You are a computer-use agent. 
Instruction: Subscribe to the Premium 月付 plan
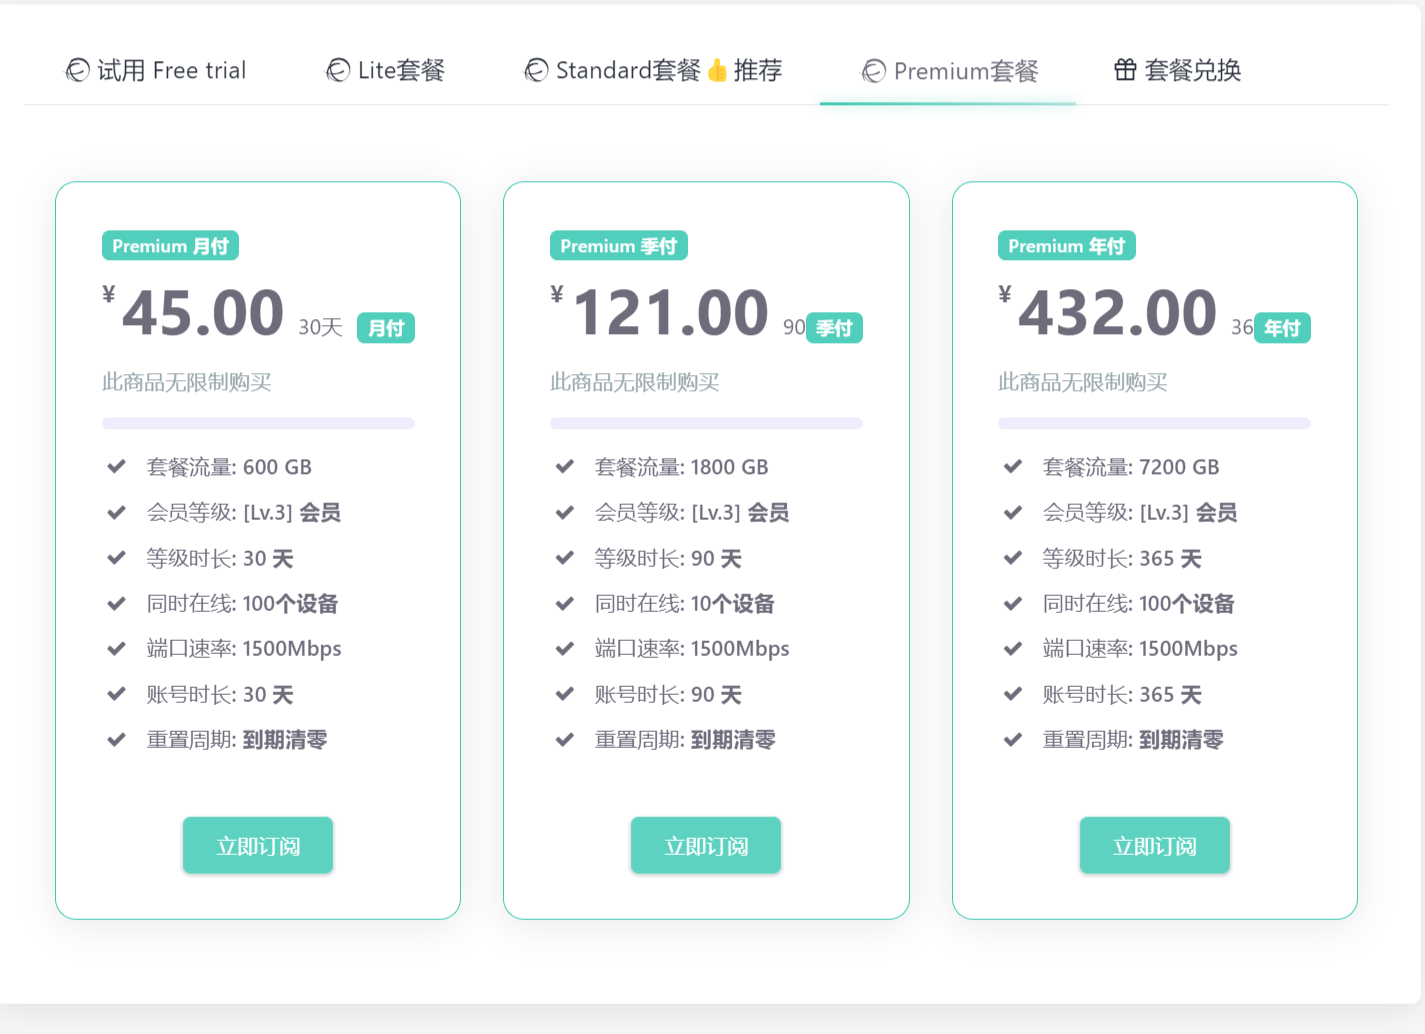point(258,846)
